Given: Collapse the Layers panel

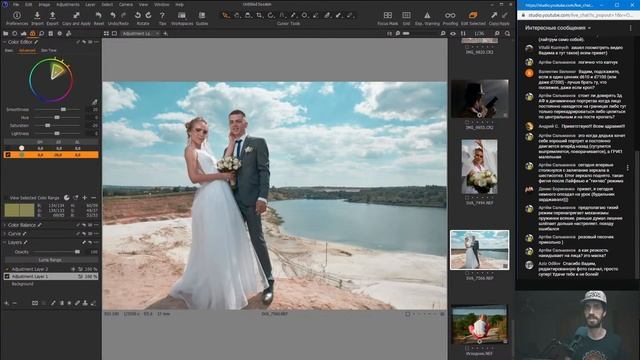Looking at the screenshot, I should (x=4, y=242).
